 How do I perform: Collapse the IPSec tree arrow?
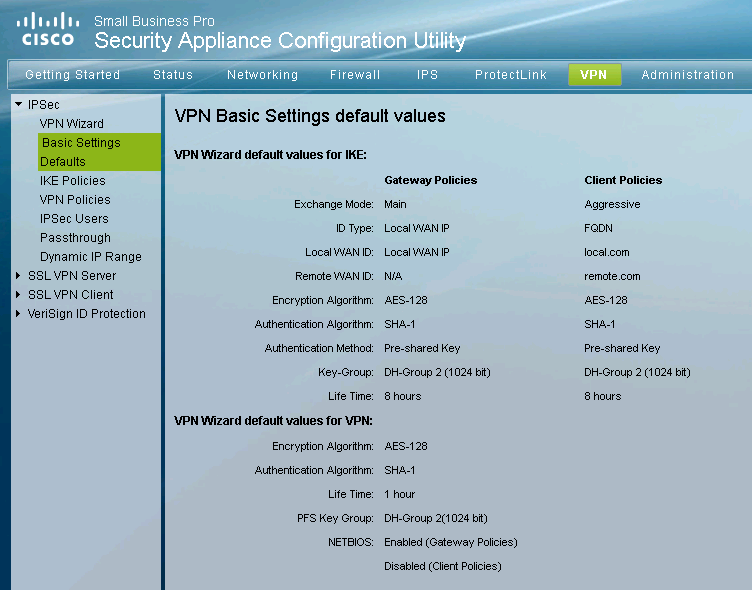pyautogui.click(x=19, y=104)
